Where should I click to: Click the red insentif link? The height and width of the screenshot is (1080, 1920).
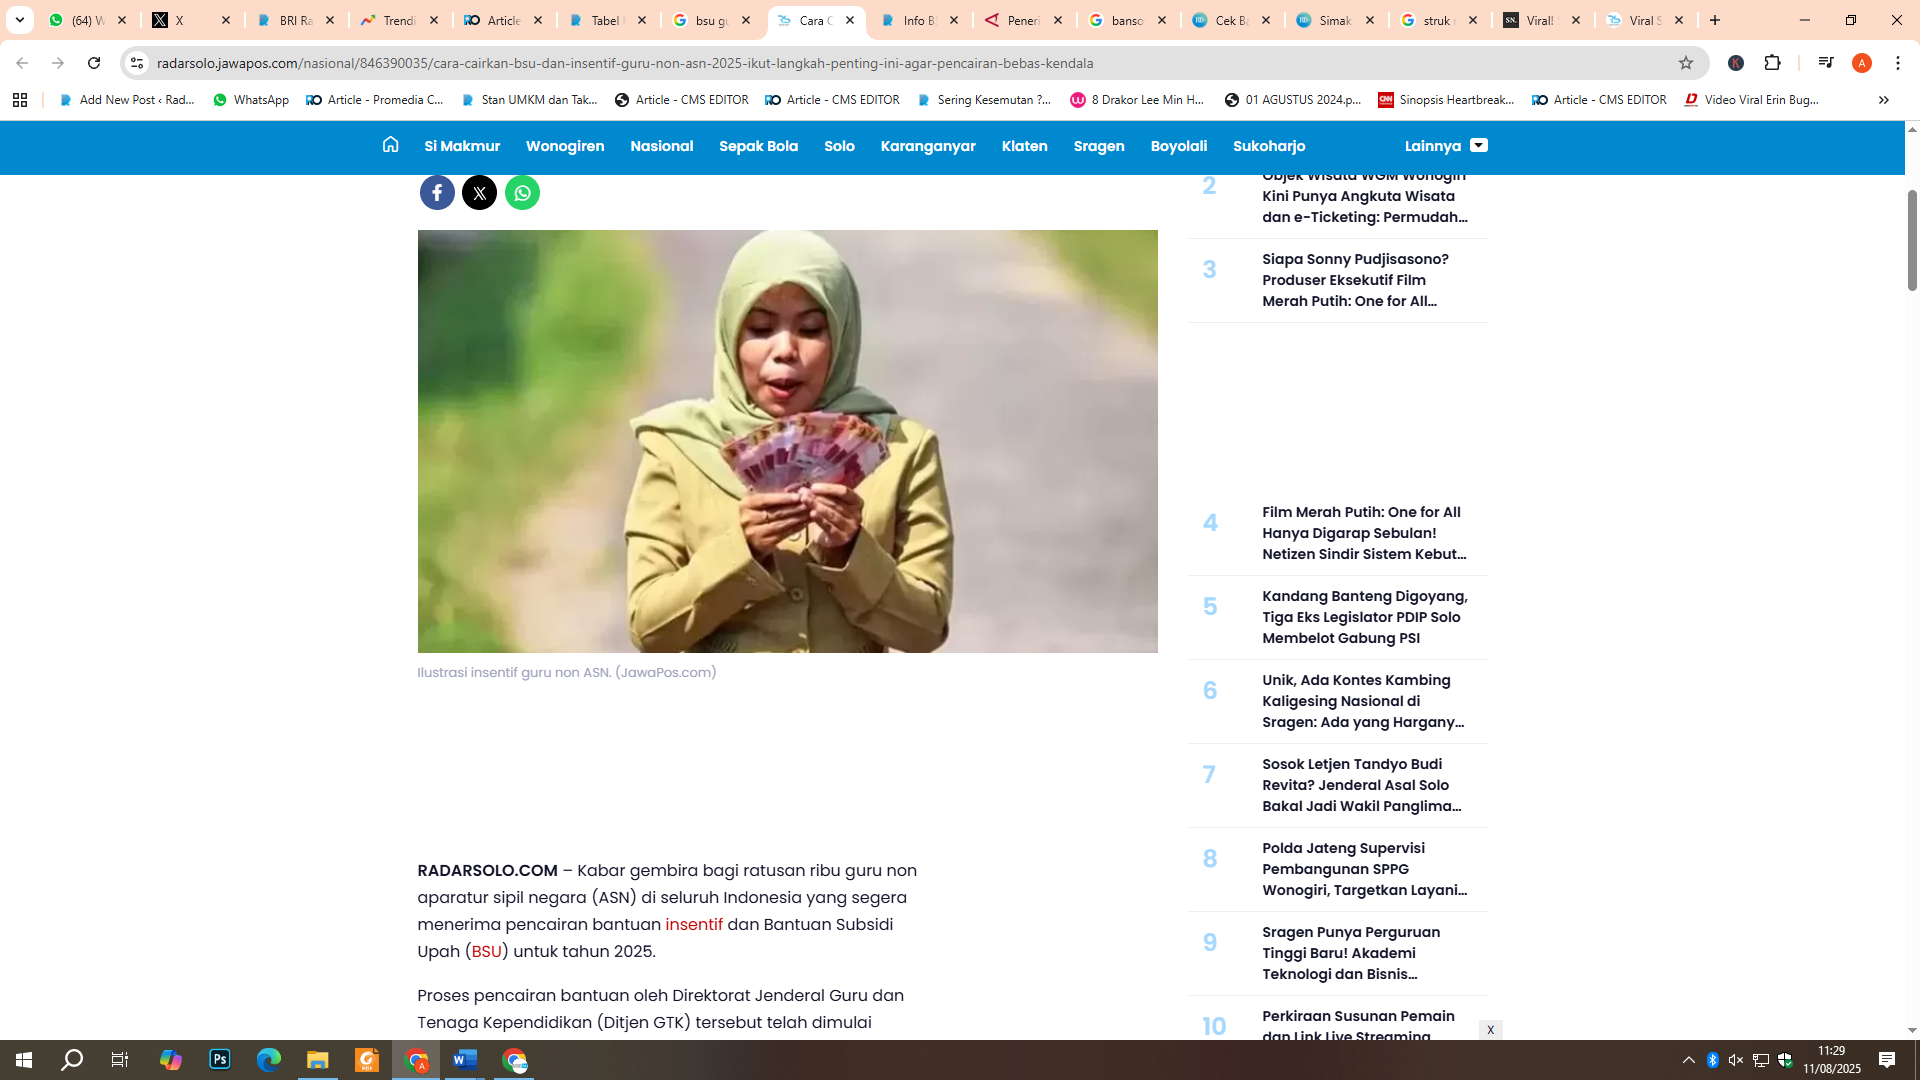tap(694, 924)
